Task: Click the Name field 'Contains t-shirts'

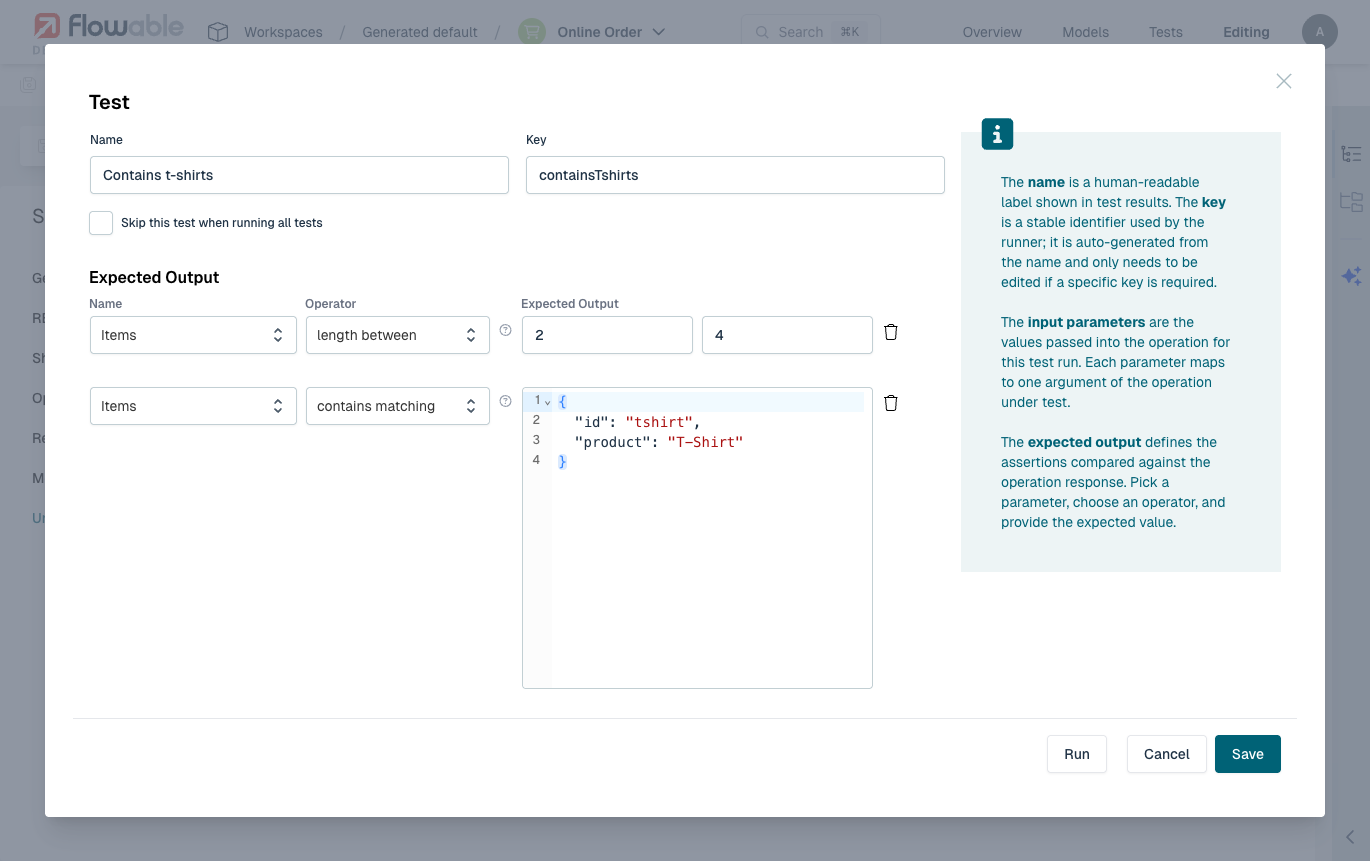Action: pyautogui.click(x=299, y=175)
